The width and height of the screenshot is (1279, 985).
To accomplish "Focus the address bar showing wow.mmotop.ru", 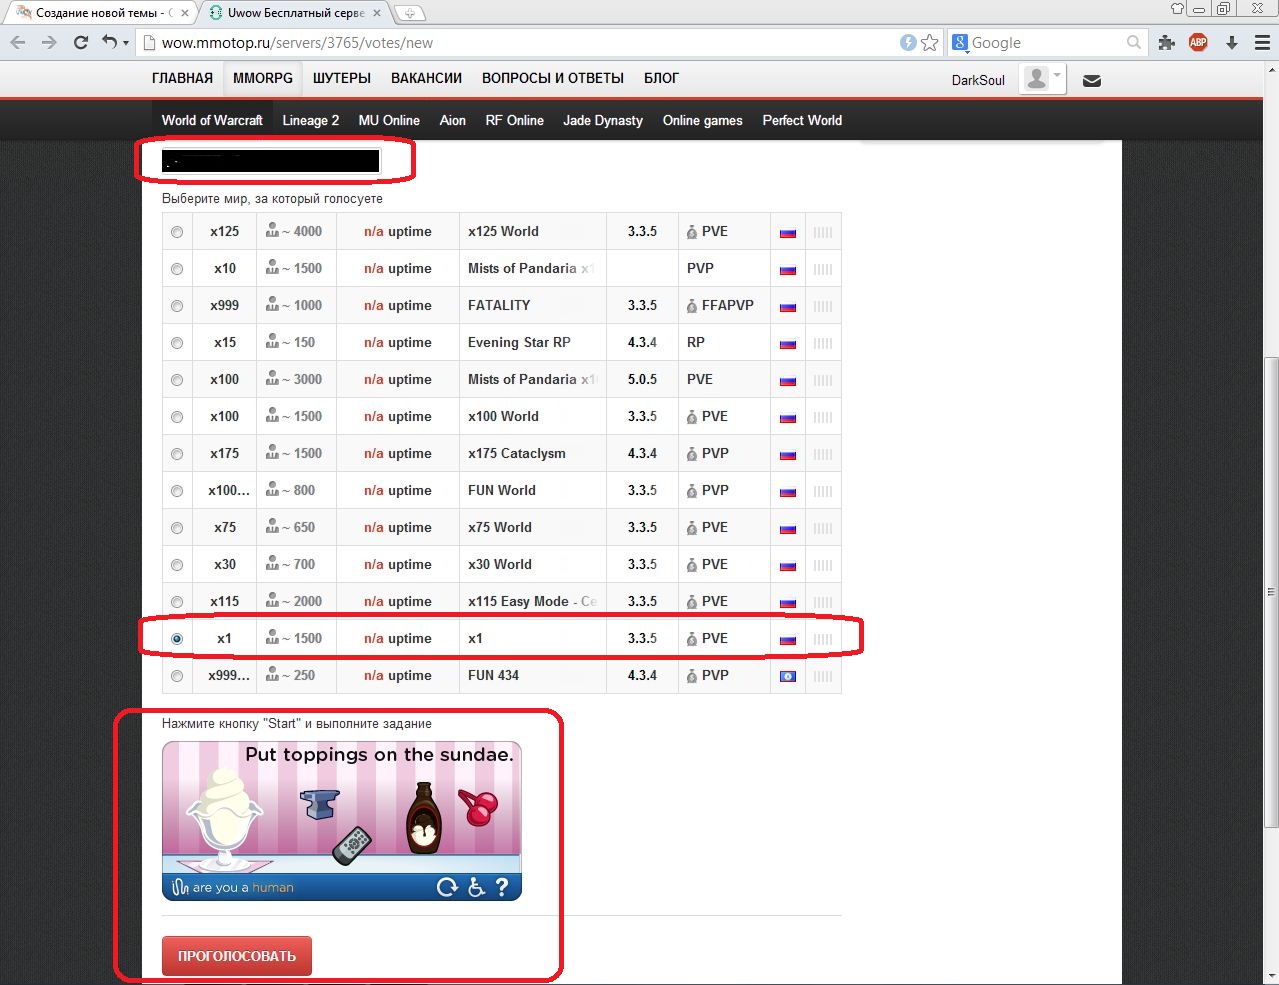I will (x=520, y=43).
